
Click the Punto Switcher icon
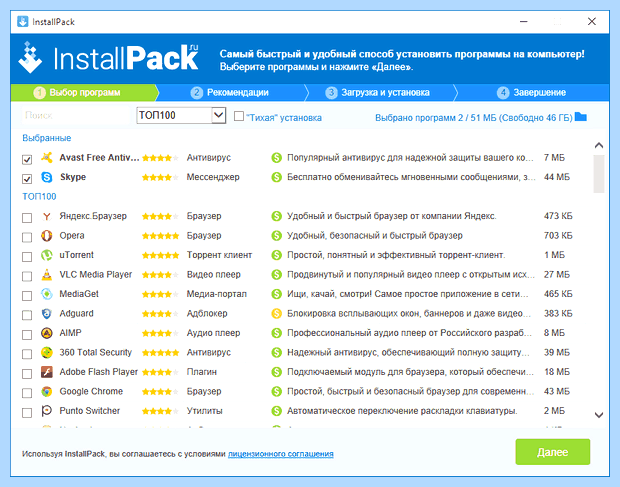(47, 411)
